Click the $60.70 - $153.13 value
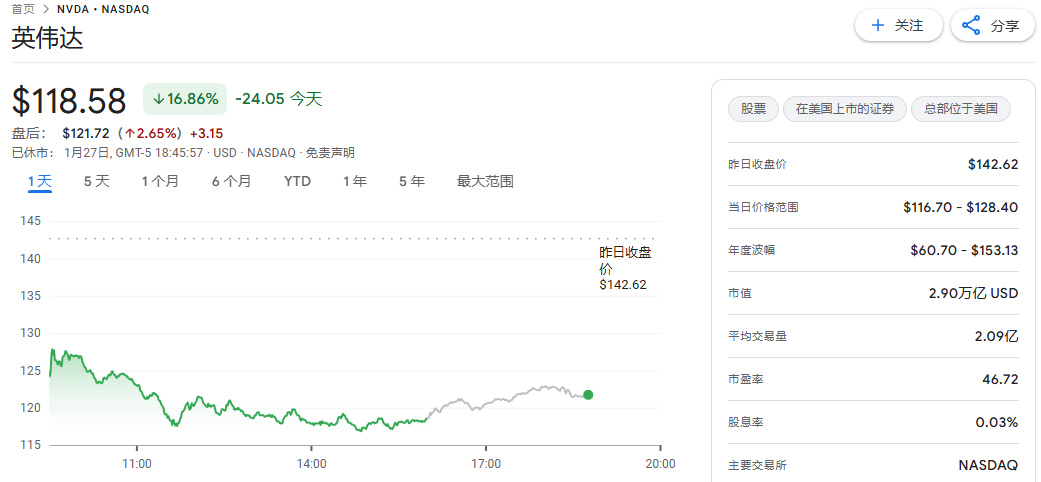Image resolution: width=1041 pixels, height=482 pixels. pos(965,250)
